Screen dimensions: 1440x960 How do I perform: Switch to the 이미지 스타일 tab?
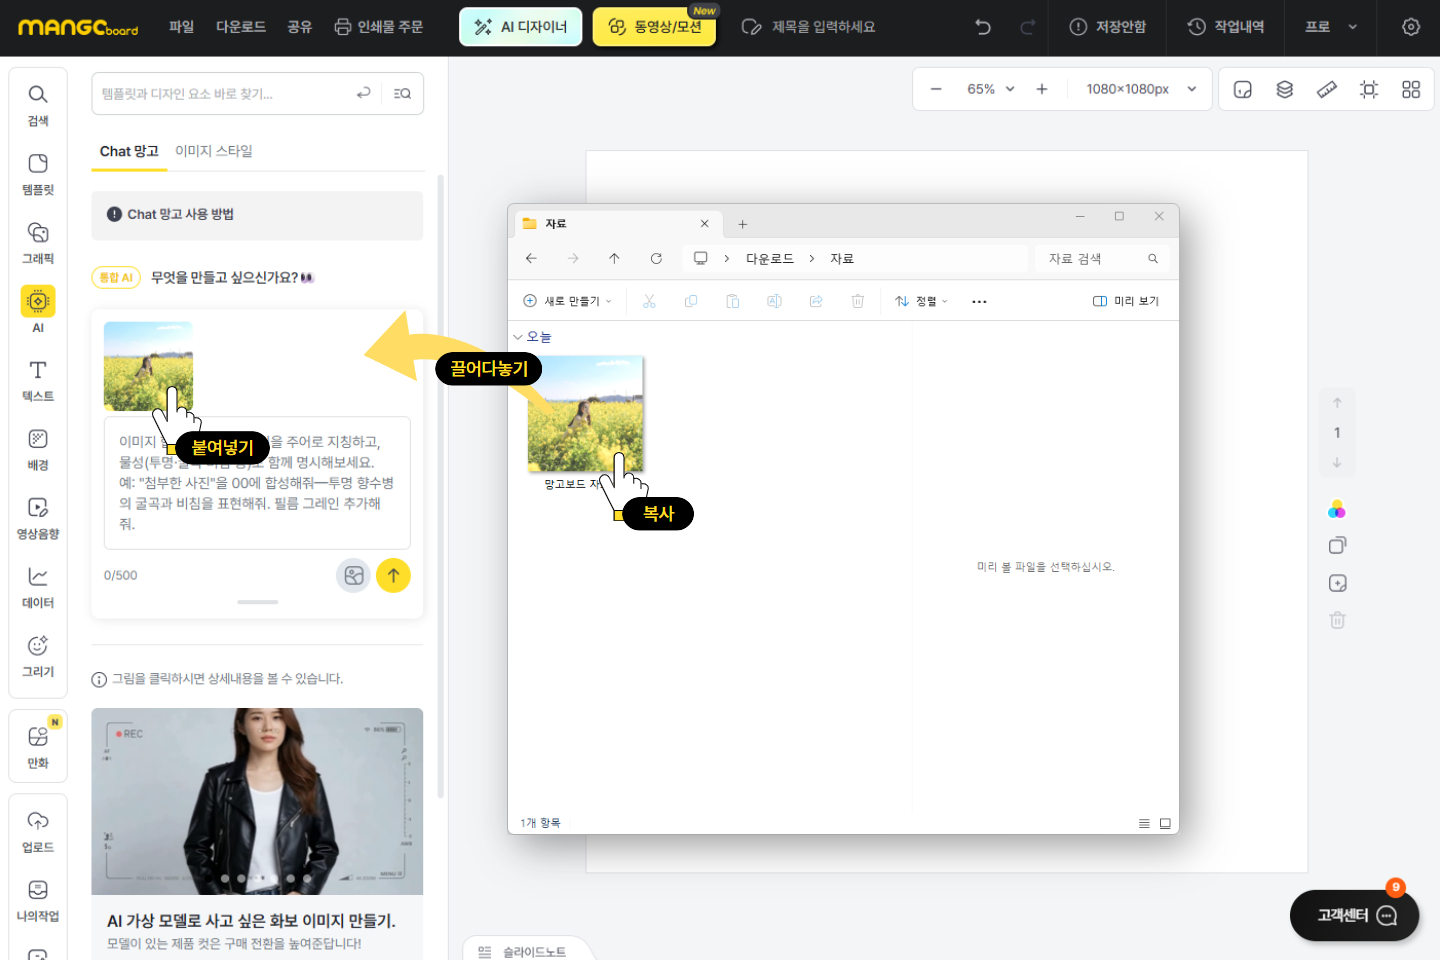214,151
